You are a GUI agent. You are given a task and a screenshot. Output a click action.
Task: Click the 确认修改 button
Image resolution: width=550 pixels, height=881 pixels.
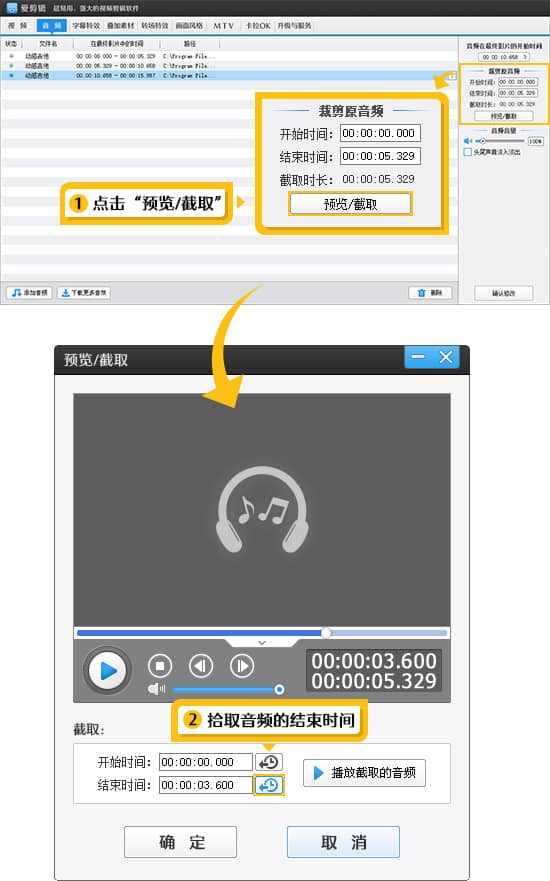coord(503,293)
